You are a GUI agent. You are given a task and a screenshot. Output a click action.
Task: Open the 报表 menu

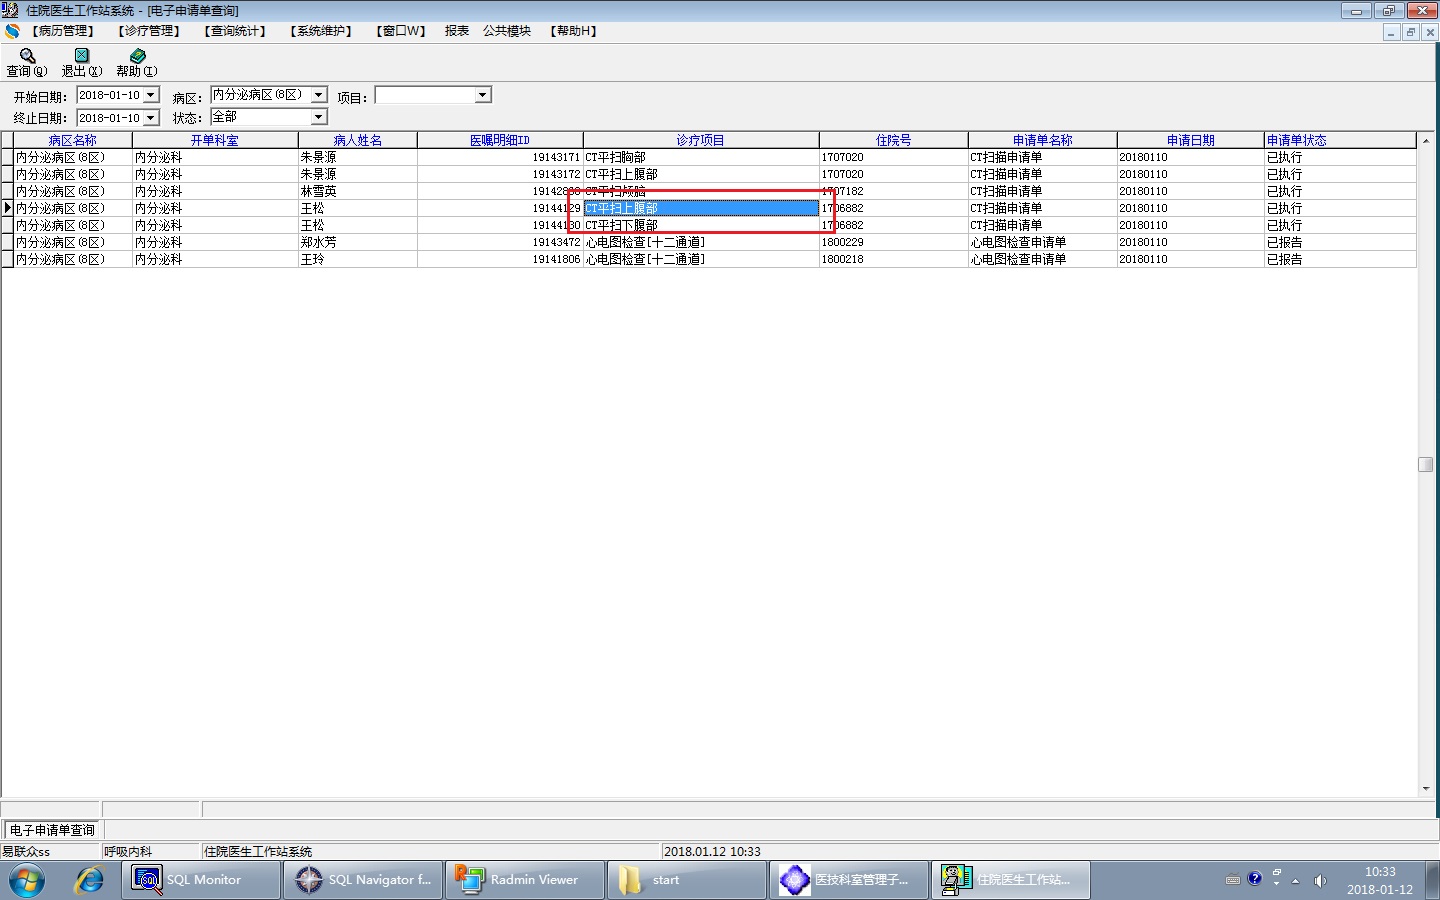(457, 31)
